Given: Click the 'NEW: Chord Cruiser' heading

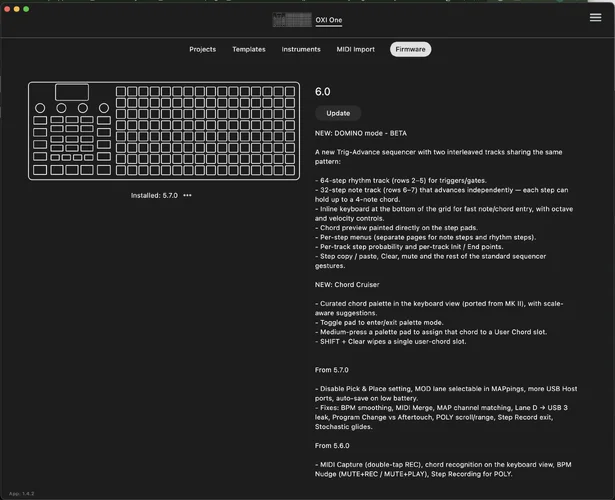Looking at the screenshot, I should click(347, 285).
